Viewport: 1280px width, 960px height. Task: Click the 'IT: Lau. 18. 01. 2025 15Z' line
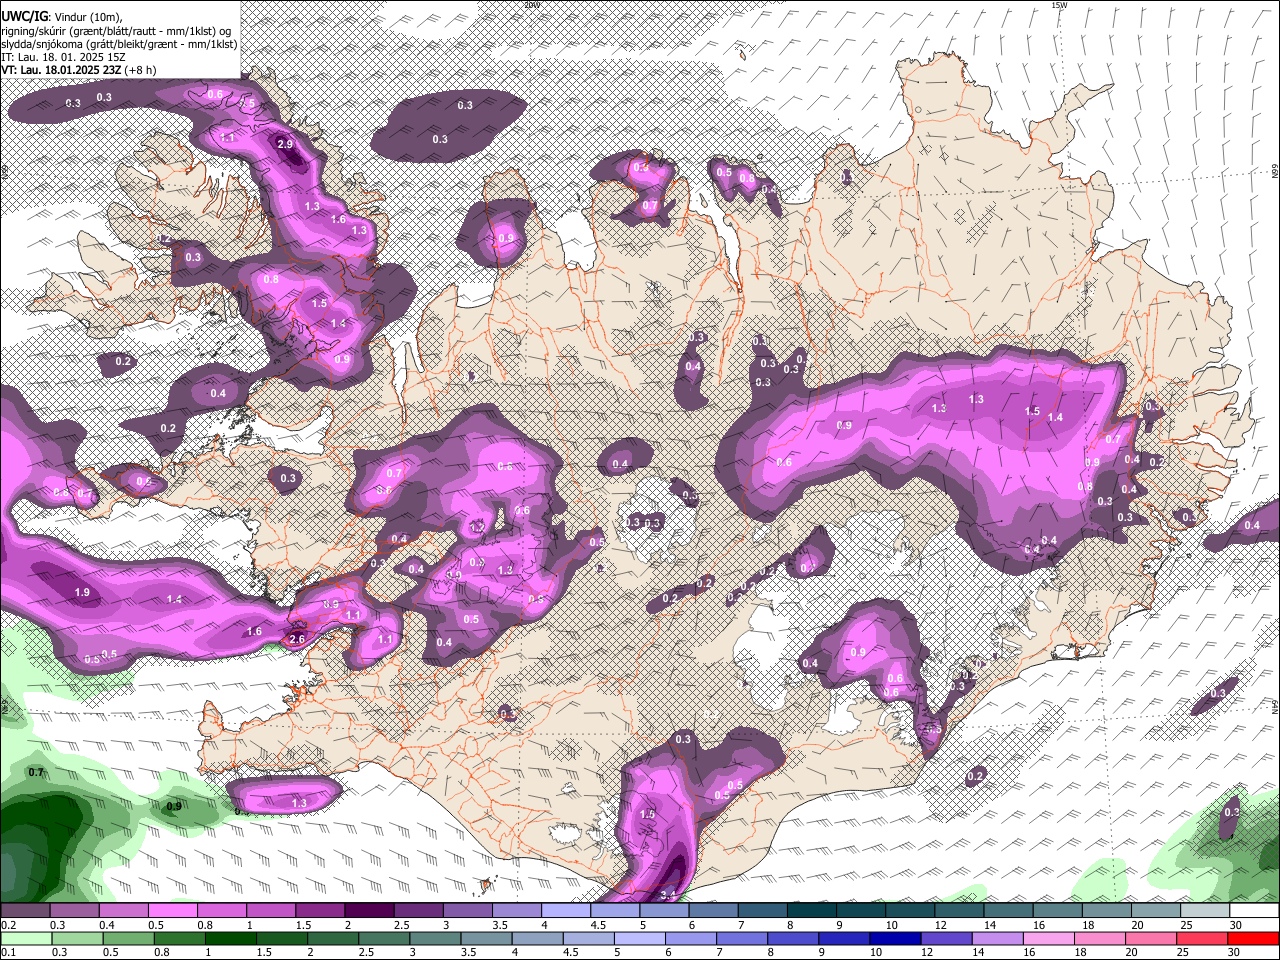pyautogui.click(x=63, y=57)
